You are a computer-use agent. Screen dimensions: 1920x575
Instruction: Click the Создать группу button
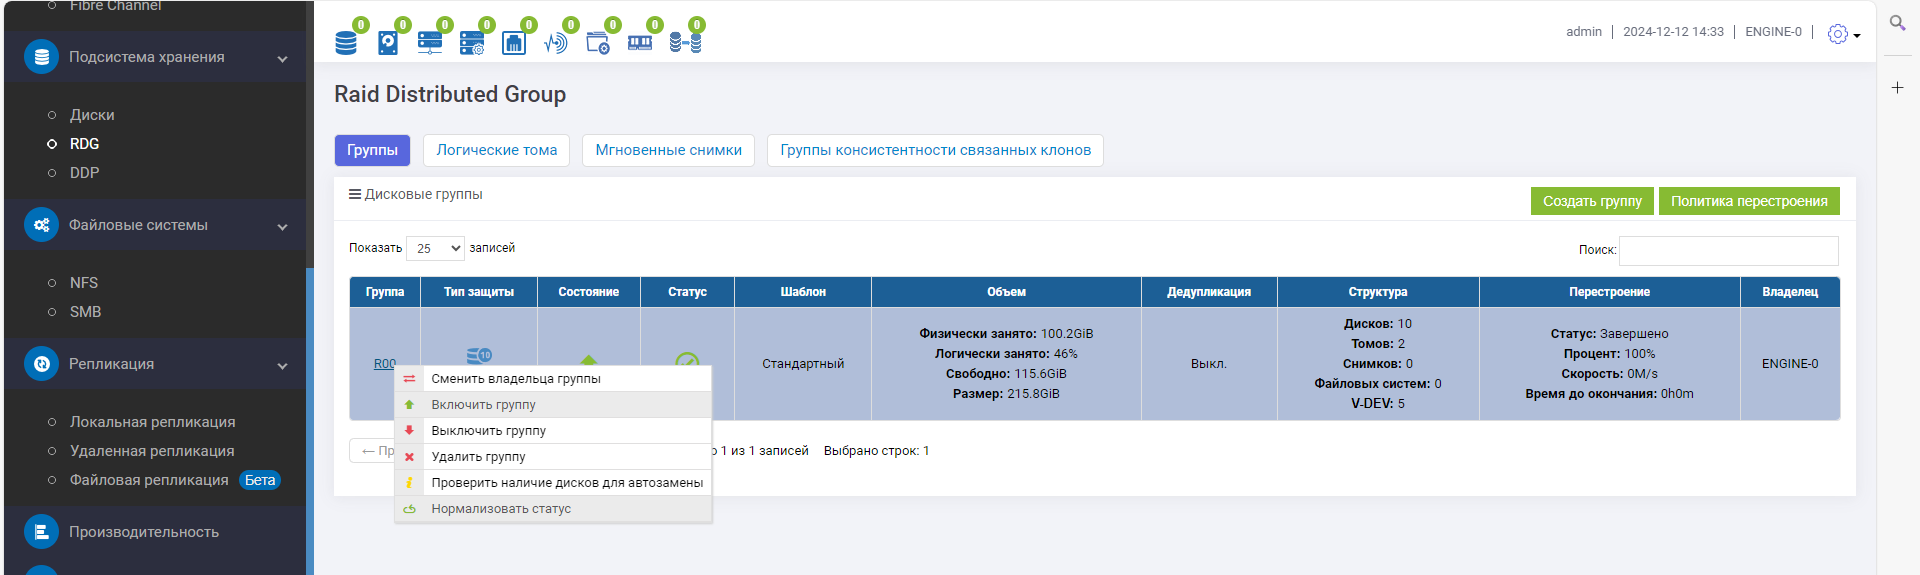(1592, 201)
